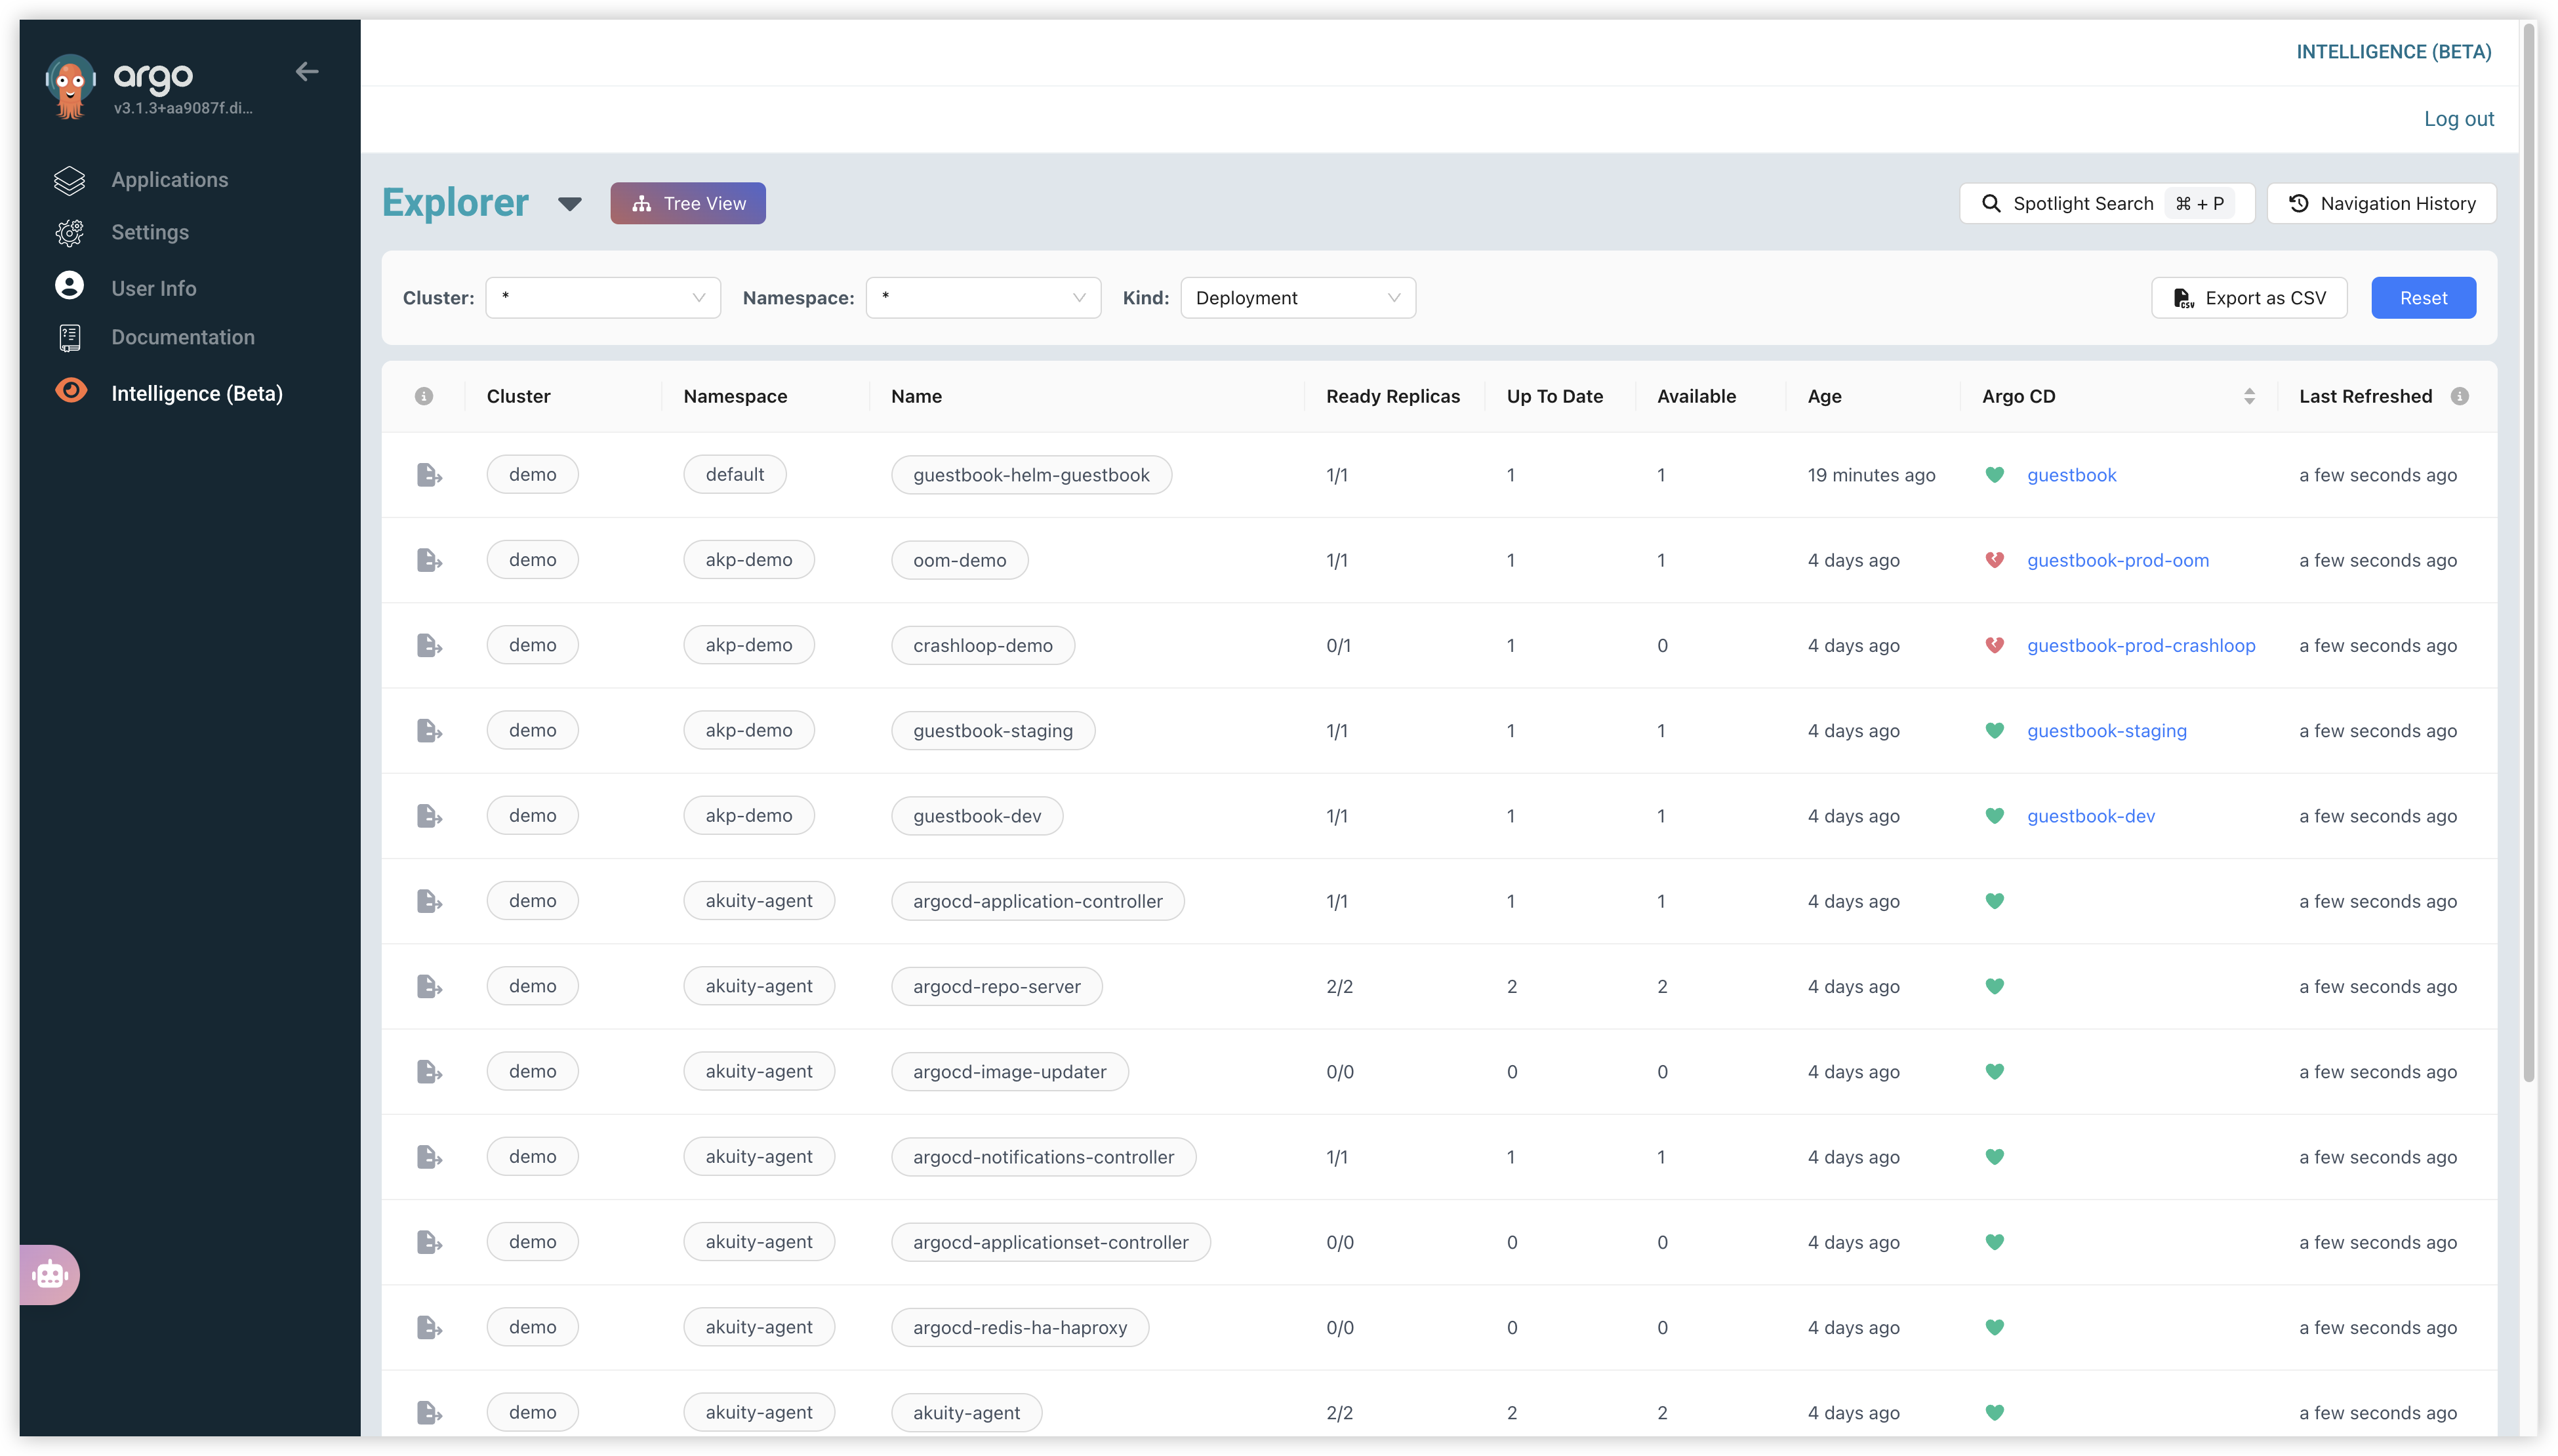The width and height of the screenshot is (2558, 1456).
Task: Expand the Cluster filter dropdown
Action: 603,298
